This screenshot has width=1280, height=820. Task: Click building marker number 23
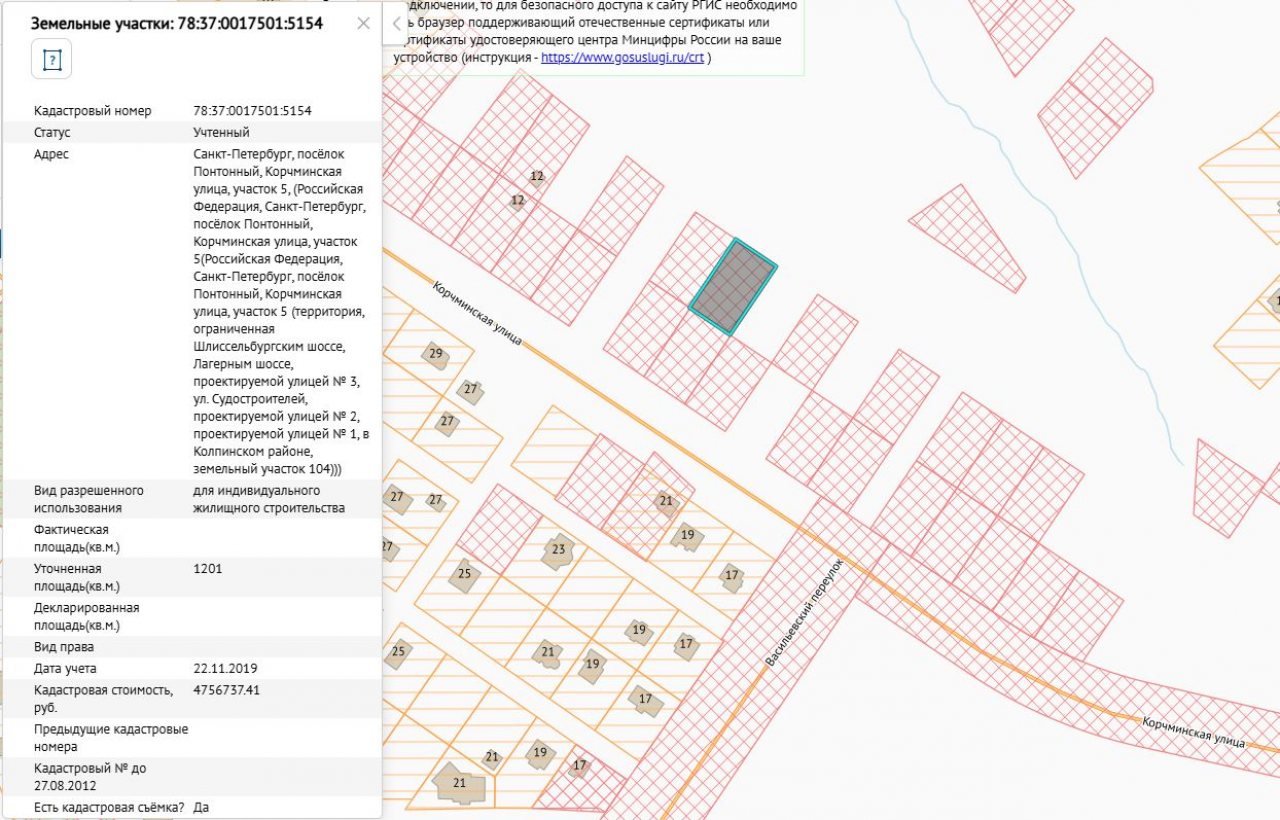558,550
